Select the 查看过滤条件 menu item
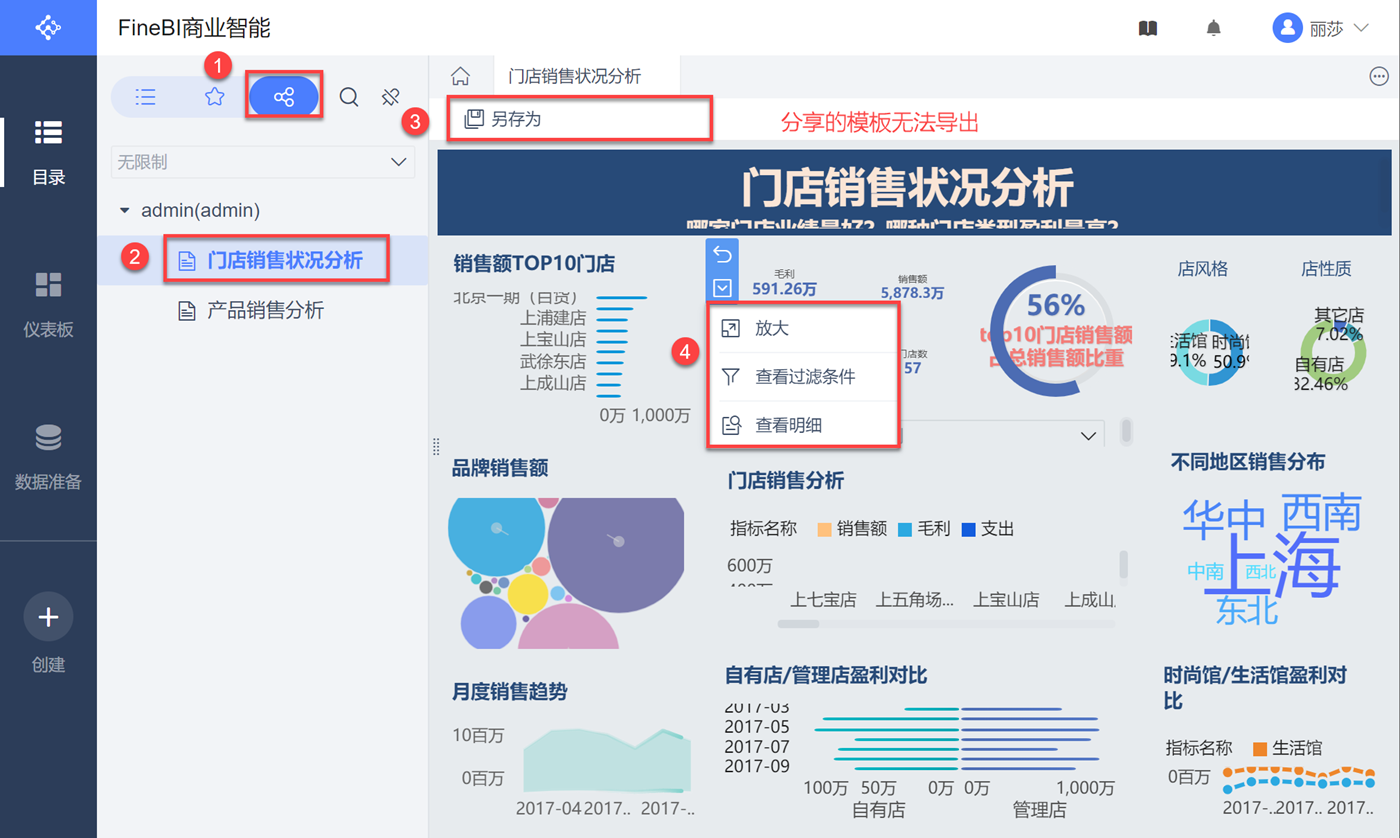The image size is (1400, 838). coord(804,377)
